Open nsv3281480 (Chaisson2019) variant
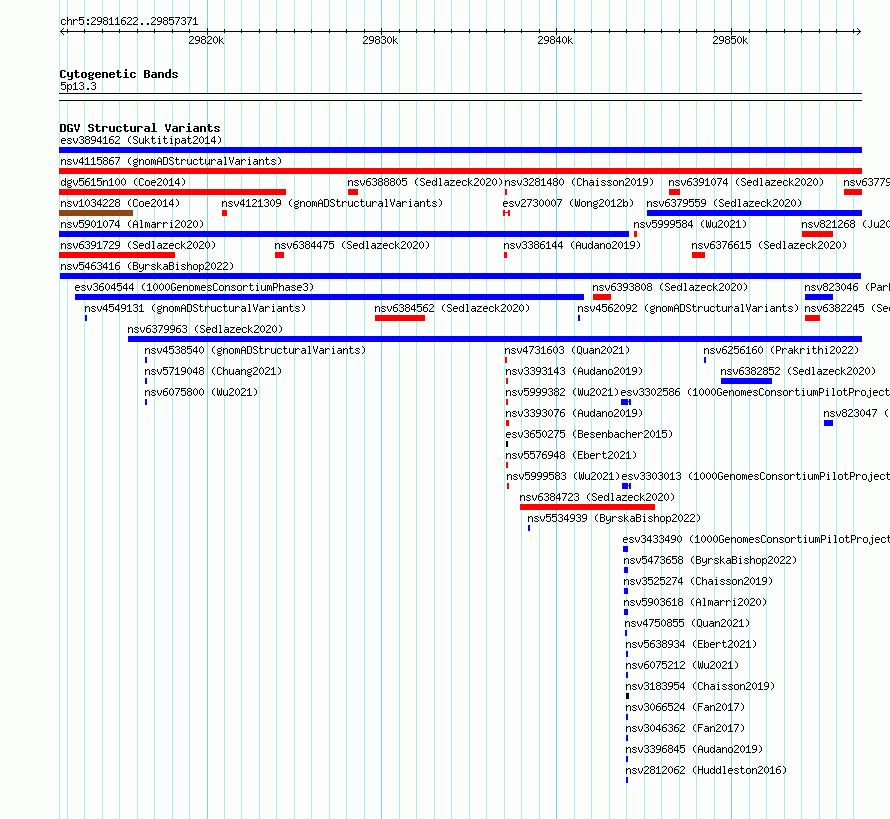Screen dimensions: 890x819 tap(579, 182)
